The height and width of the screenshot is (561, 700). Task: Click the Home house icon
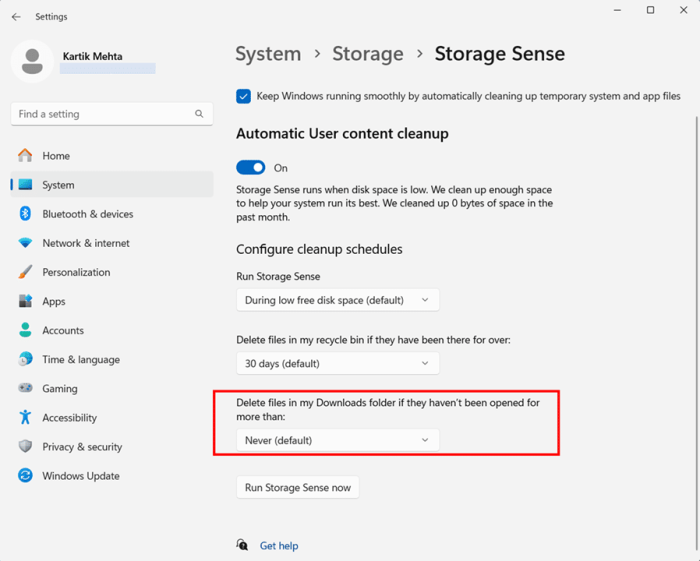coord(25,155)
